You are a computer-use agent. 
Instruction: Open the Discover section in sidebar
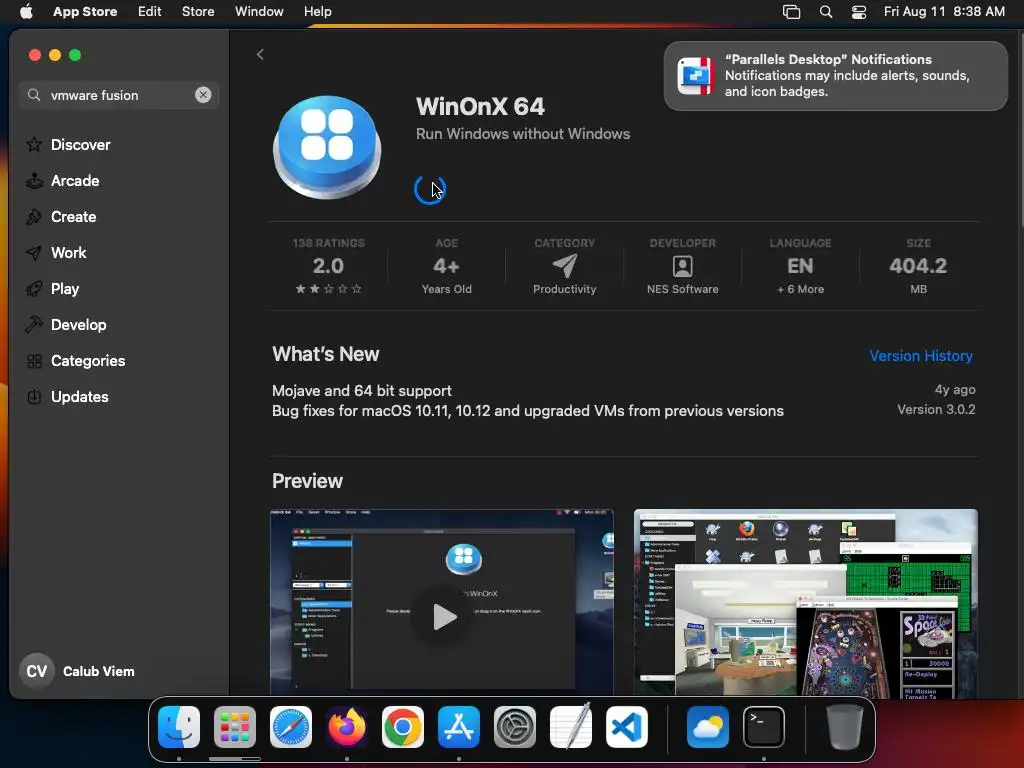tap(68, 144)
